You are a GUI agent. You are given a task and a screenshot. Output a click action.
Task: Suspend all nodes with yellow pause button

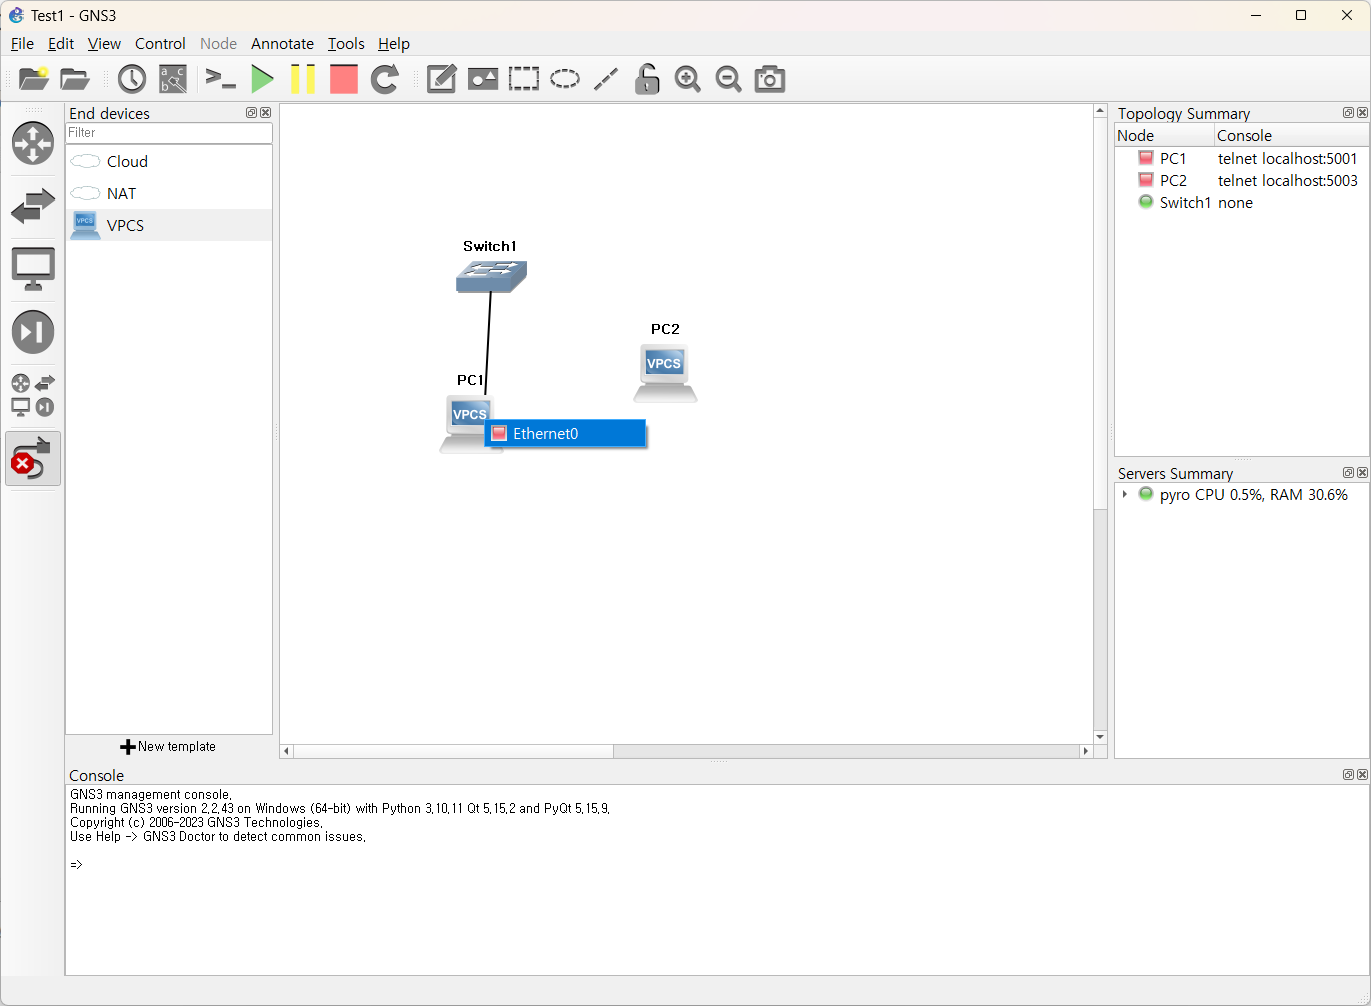pyautogui.click(x=303, y=79)
